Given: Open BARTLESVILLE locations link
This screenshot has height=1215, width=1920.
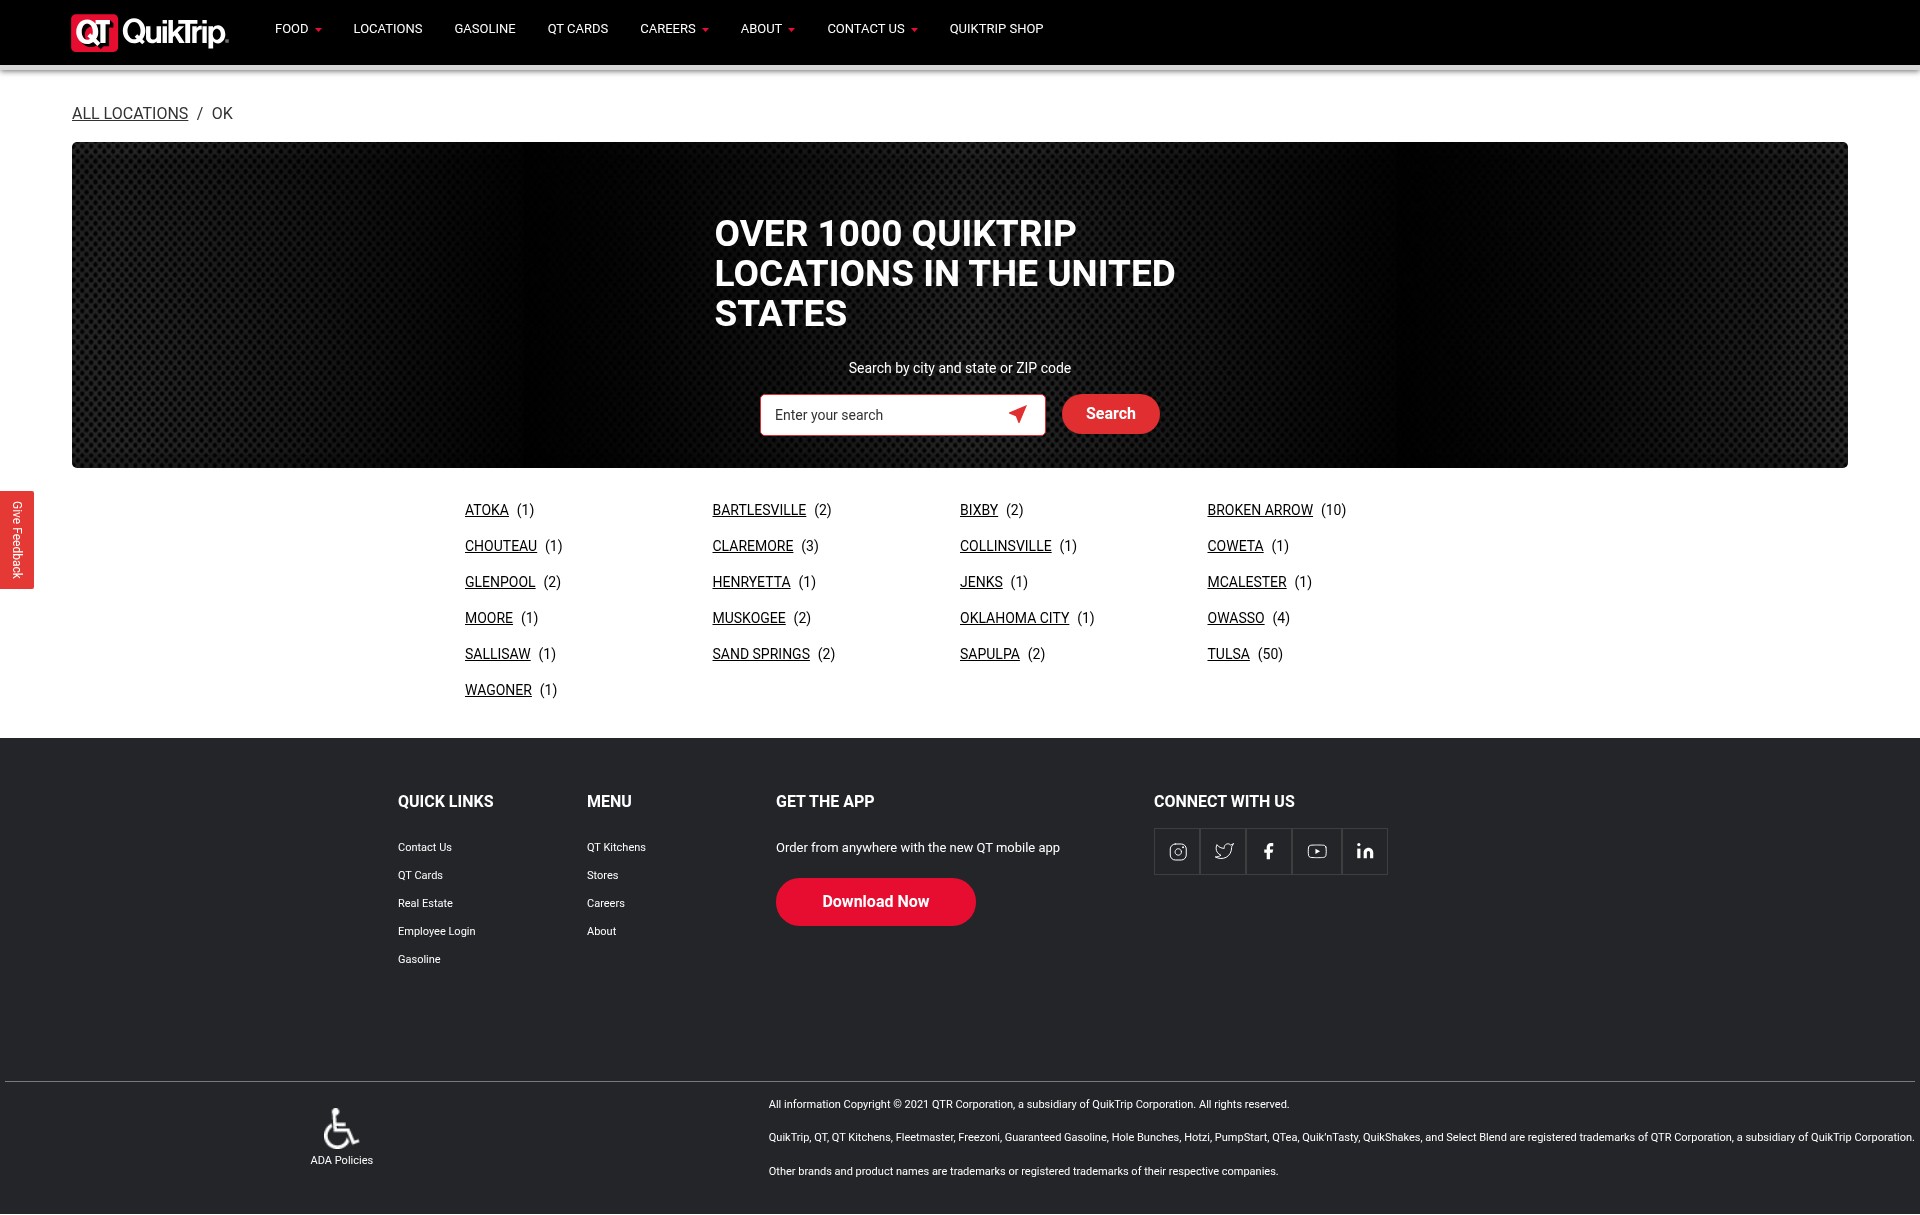Looking at the screenshot, I should tap(759, 510).
